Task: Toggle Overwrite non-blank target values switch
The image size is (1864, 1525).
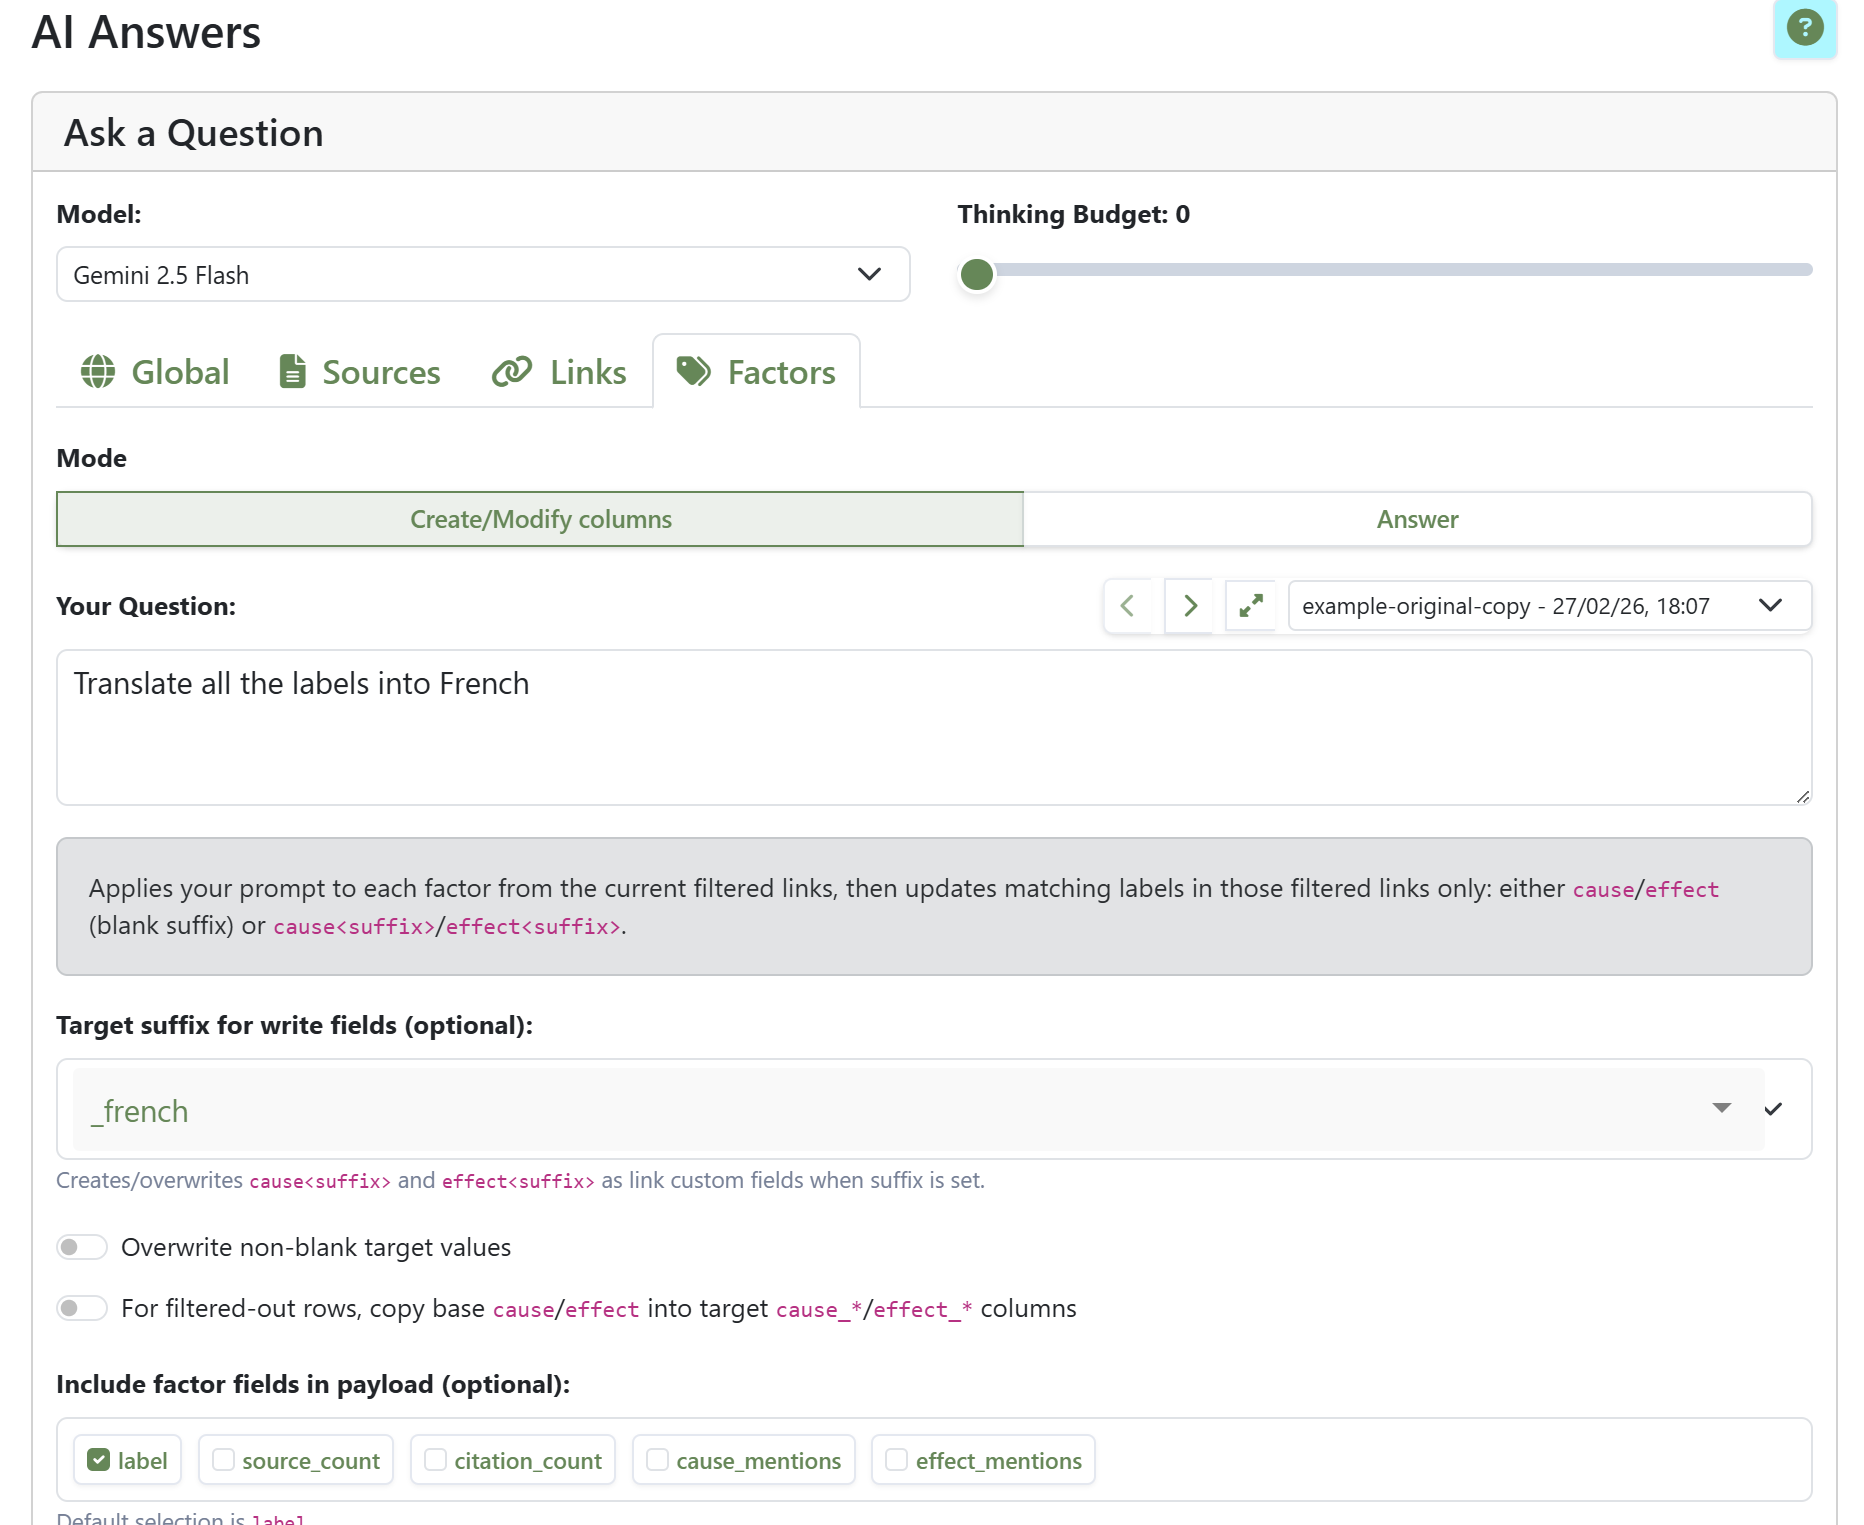Action: [x=82, y=1247]
